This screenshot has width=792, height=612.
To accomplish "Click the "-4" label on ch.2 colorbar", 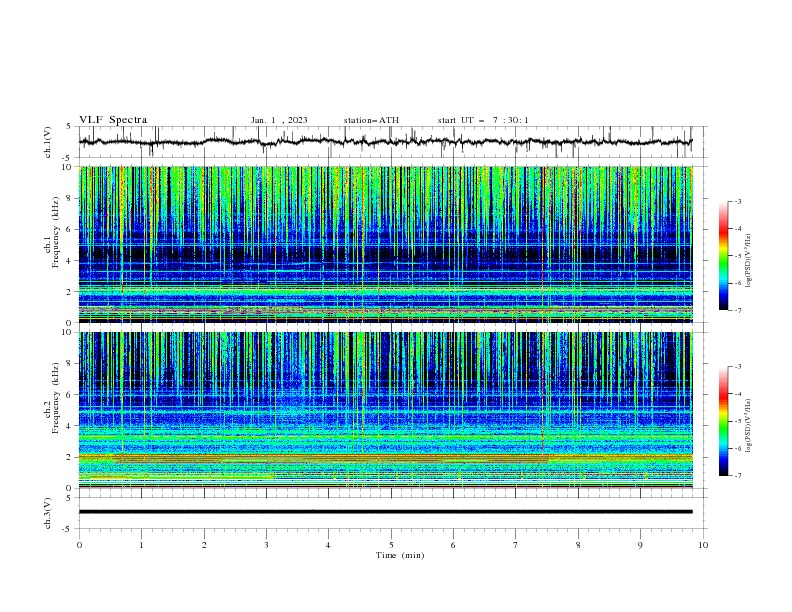I will [737, 394].
